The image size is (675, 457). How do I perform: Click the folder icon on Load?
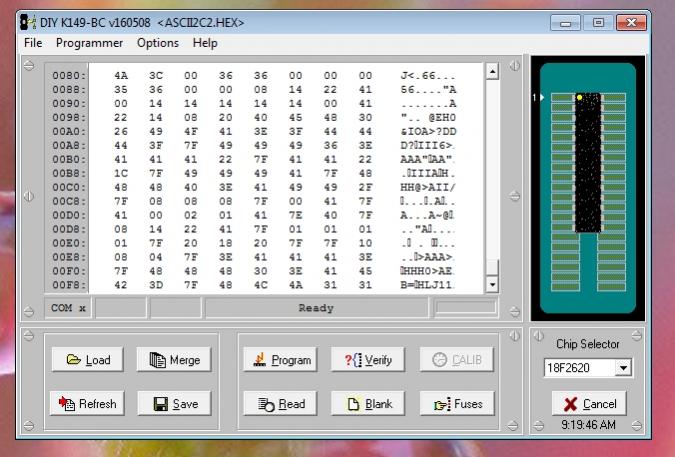coord(74,359)
